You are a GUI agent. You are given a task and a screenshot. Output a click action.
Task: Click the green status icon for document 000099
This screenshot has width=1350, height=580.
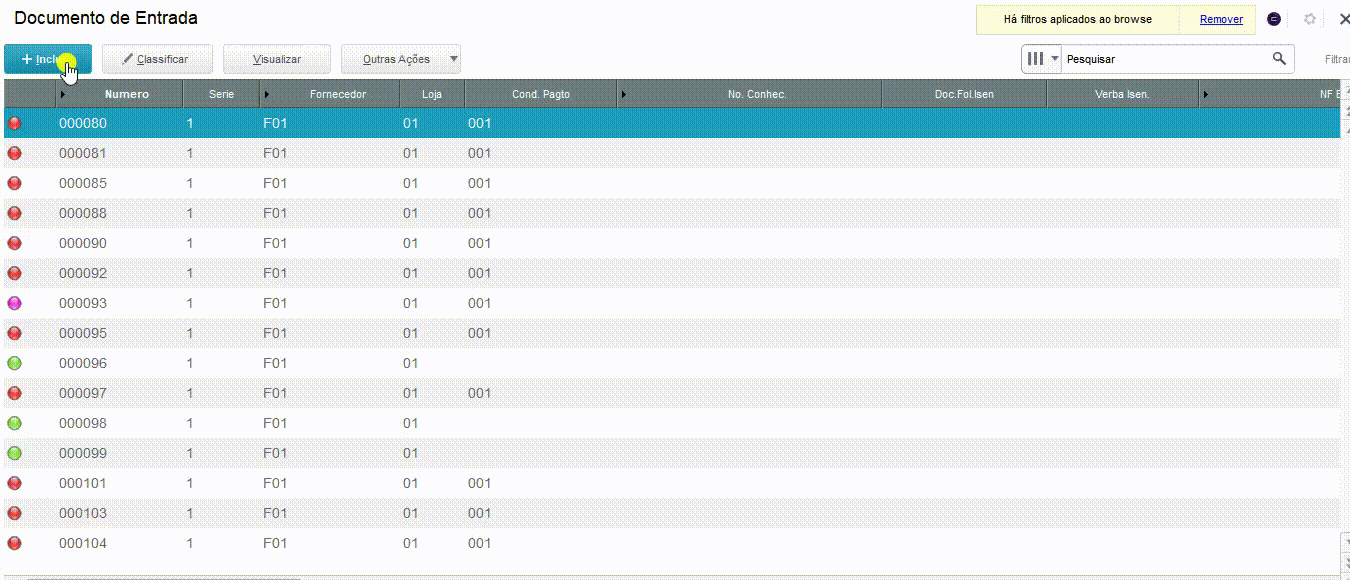[x=14, y=453]
